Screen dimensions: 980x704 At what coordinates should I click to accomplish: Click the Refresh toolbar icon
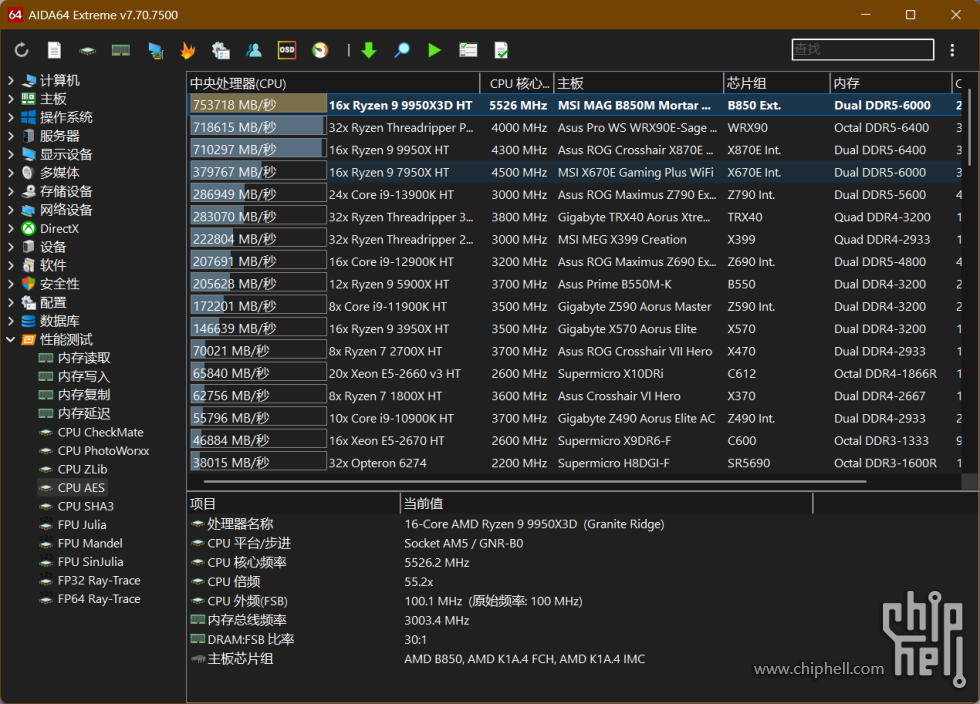21,50
